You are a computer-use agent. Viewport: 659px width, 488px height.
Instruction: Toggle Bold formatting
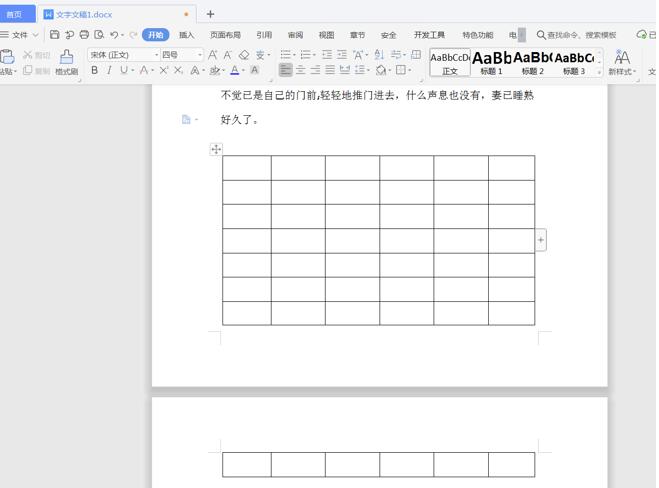coord(95,70)
